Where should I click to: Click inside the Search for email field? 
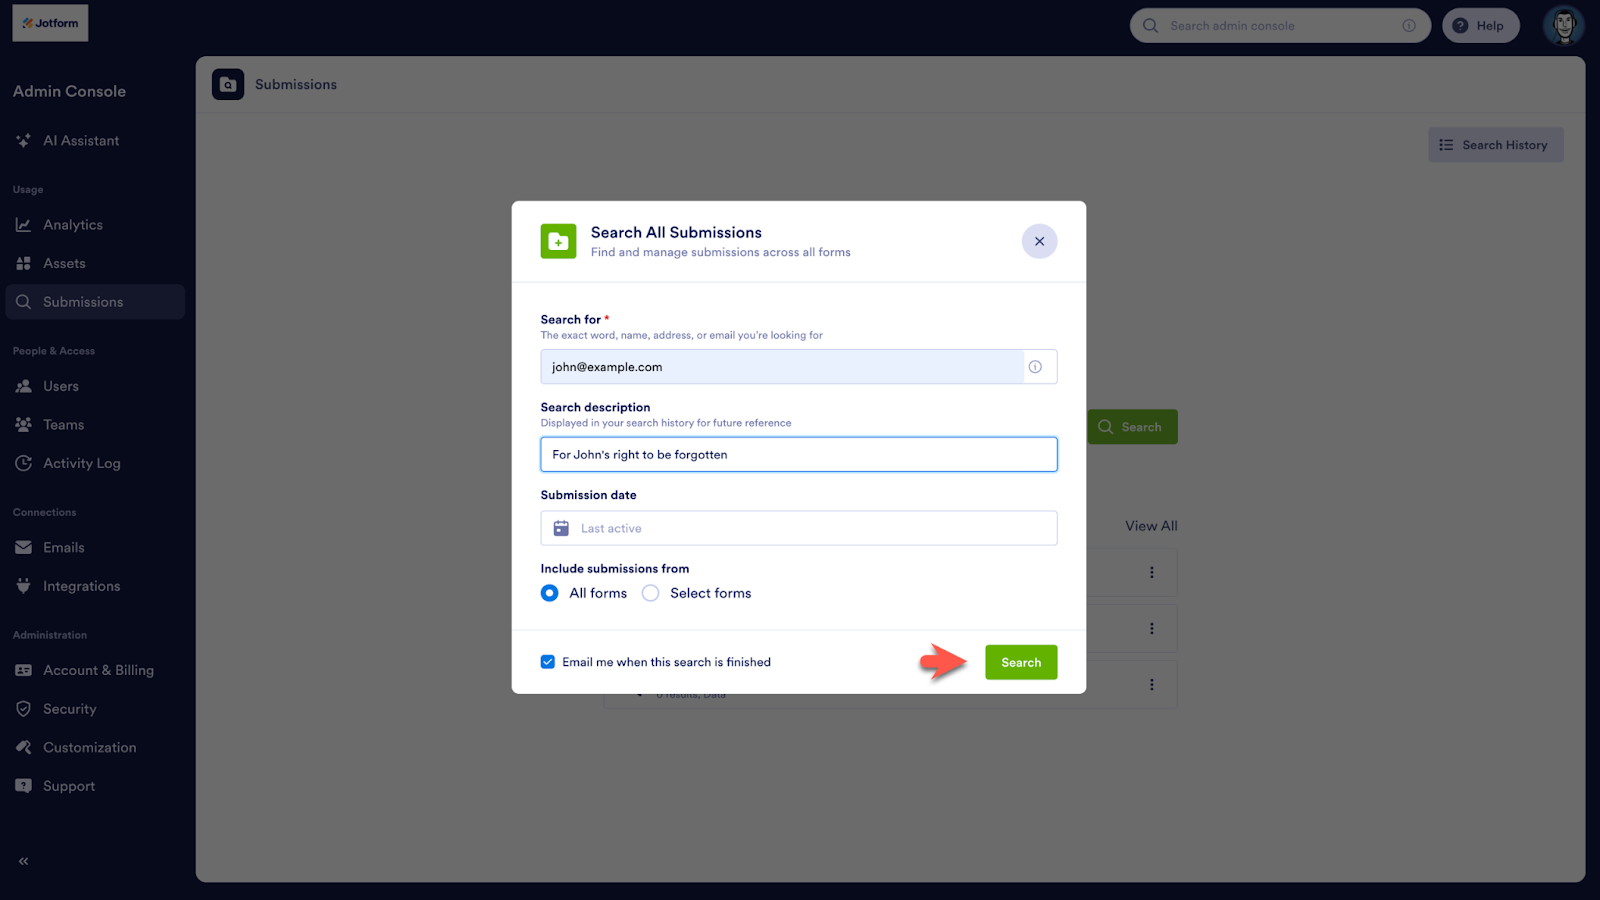tap(790, 366)
